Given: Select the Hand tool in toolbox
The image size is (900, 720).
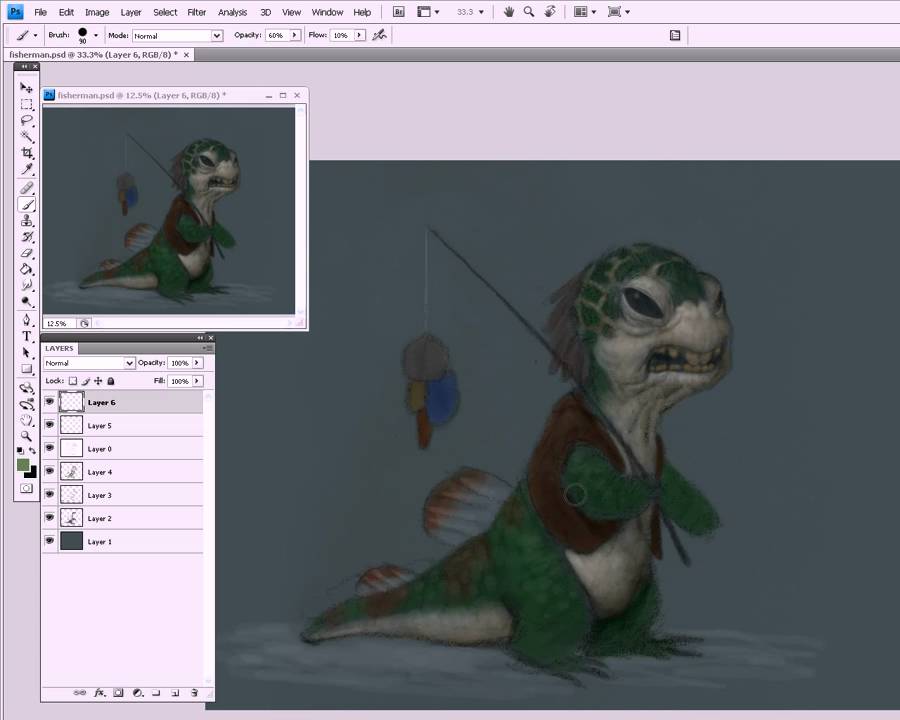Looking at the screenshot, I should (26, 420).
